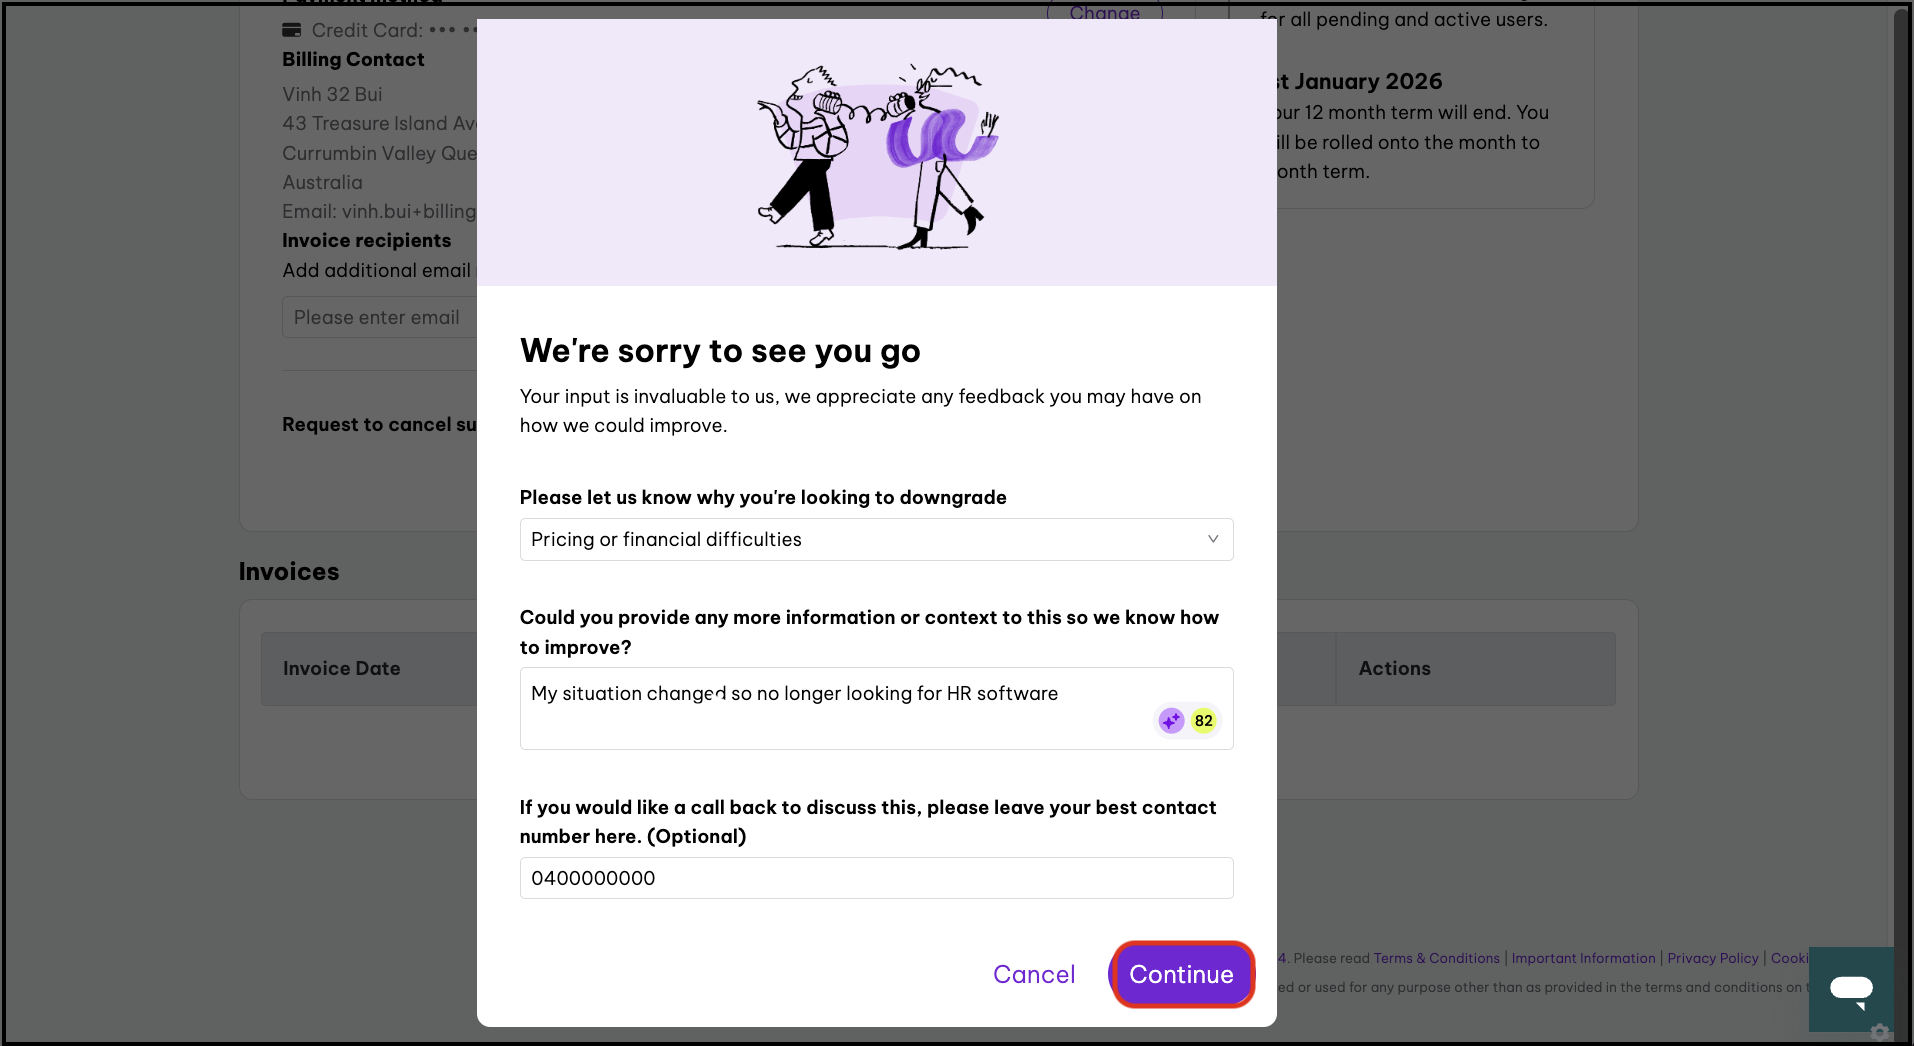Screen dimensions: 1914x1046
Task: Open the Terms & Conditions link
Action: point(1436,958)
